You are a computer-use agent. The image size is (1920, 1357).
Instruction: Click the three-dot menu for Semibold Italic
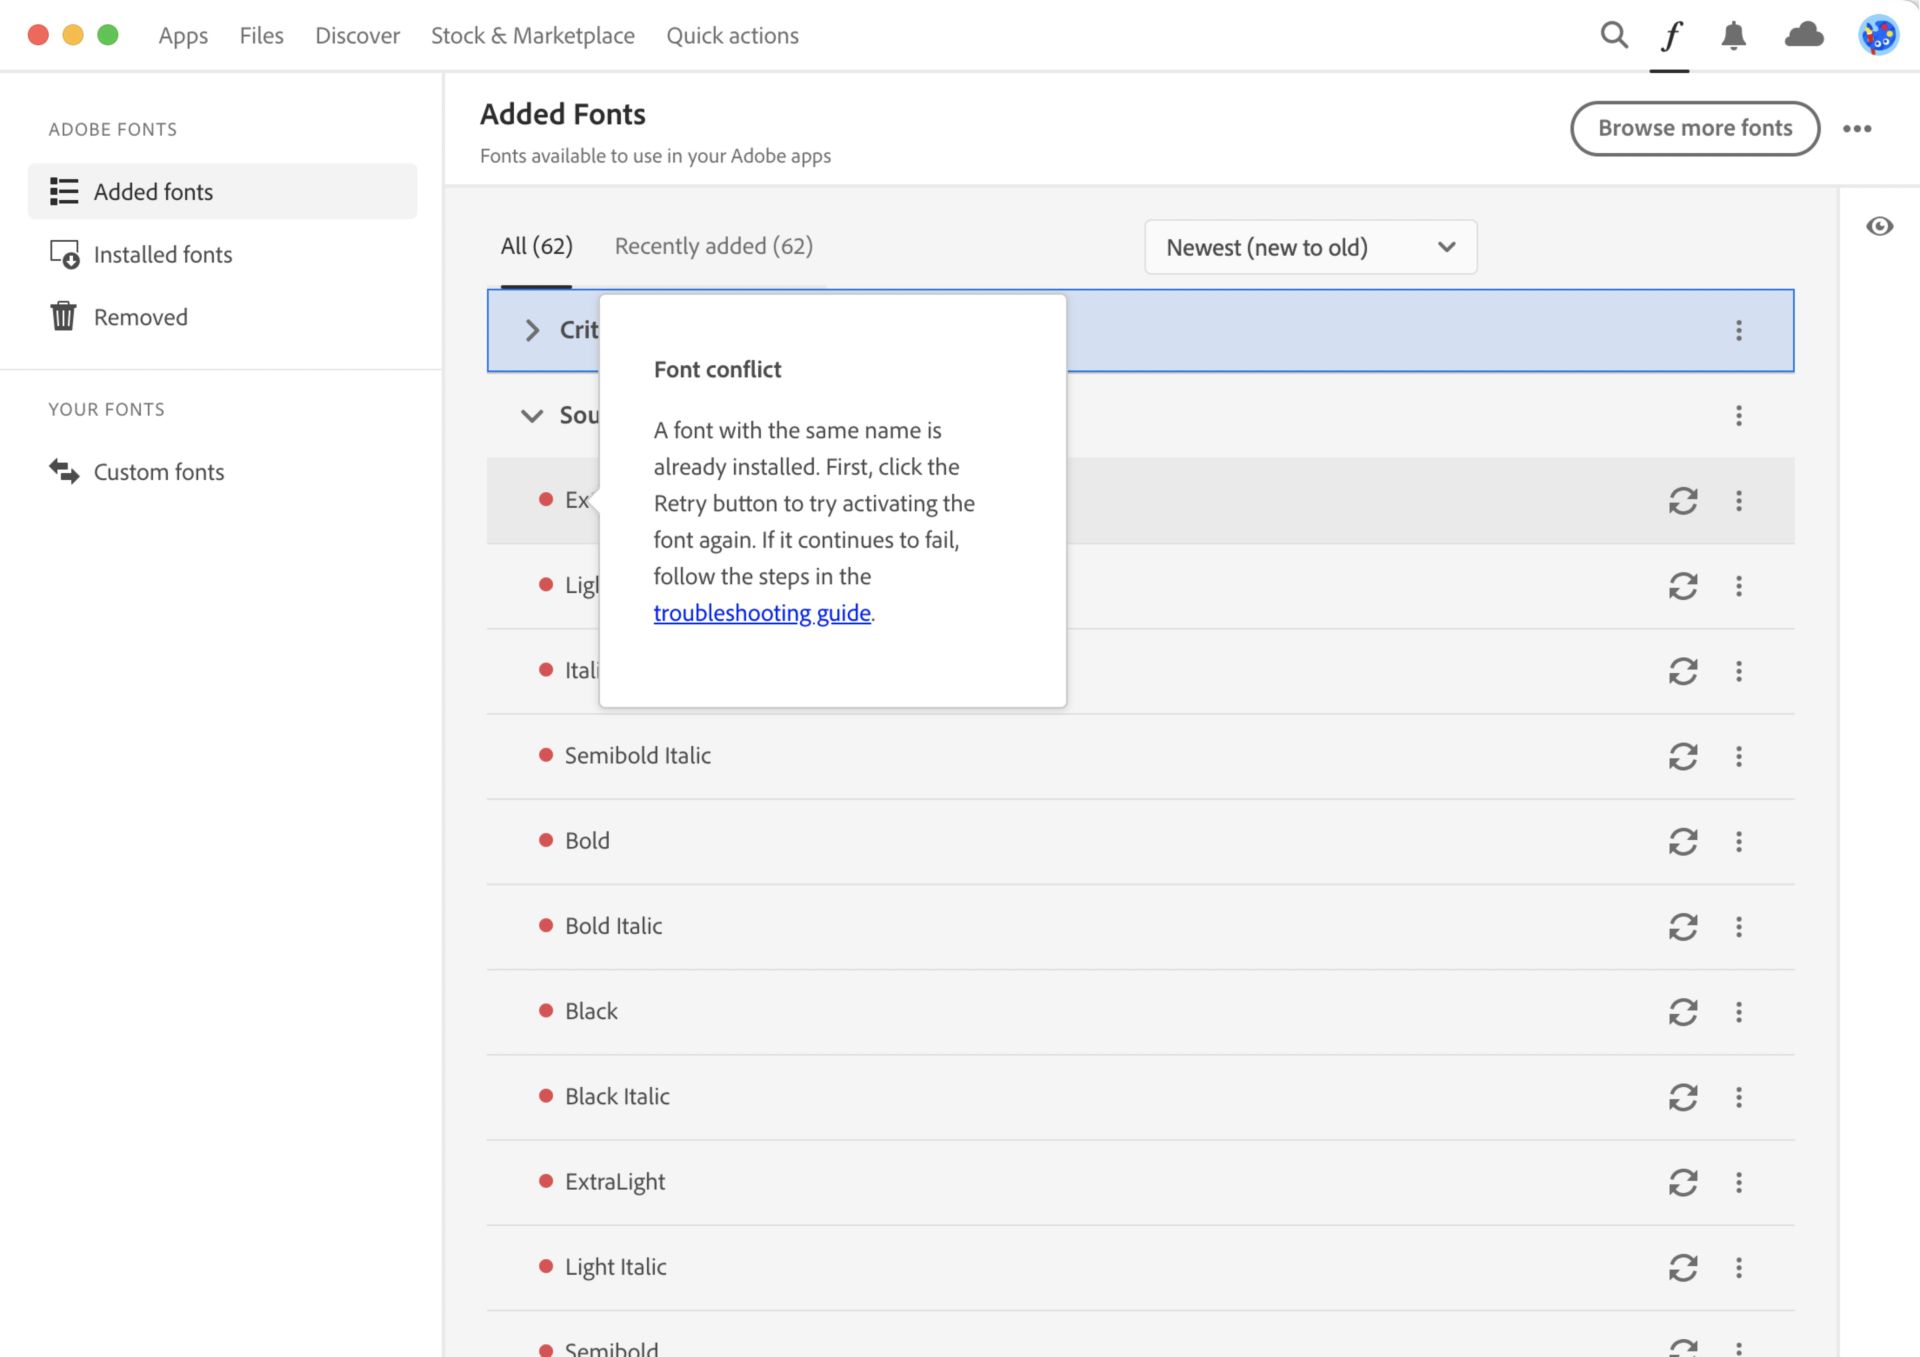click(x=1738, y=755)
